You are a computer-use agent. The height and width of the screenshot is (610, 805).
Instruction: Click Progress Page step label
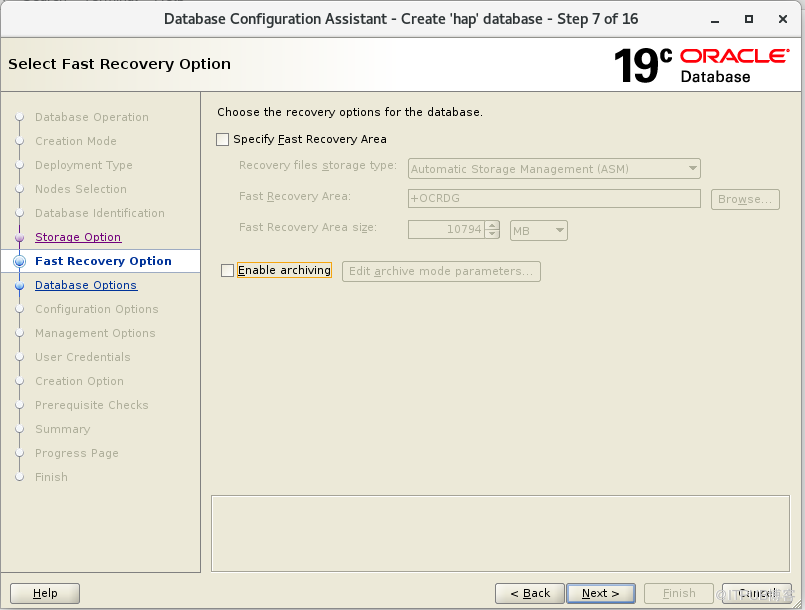point(76,453)
